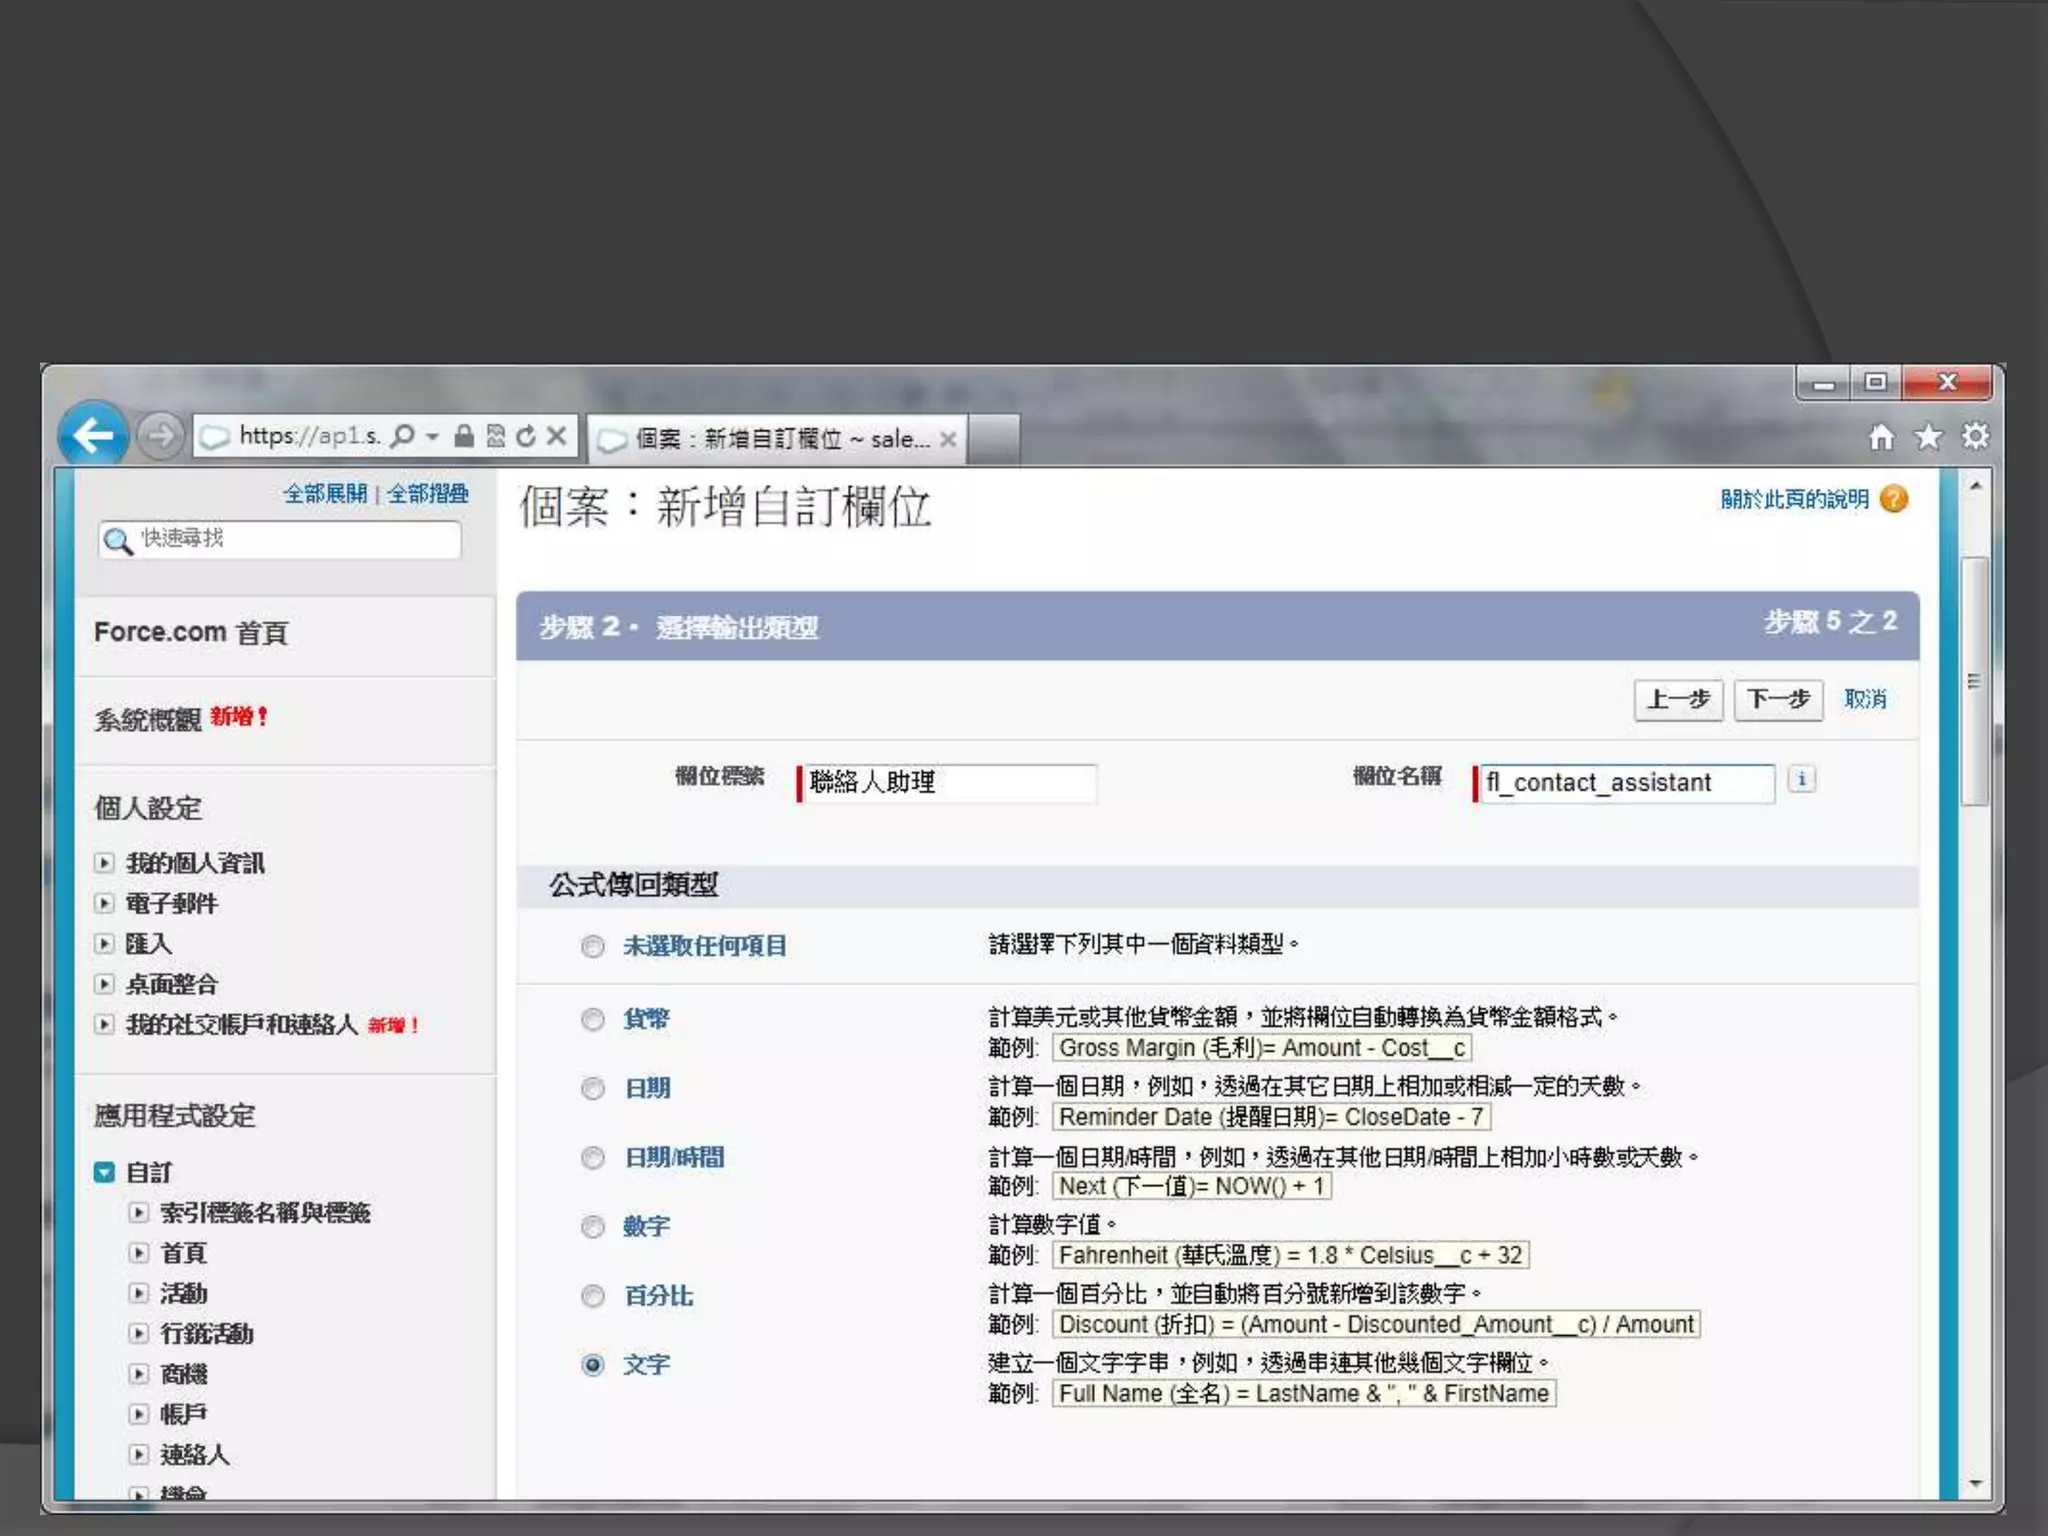Collapse the 自訂 section
This screenshot has height=1536, width=2048.
(104, 1172)
